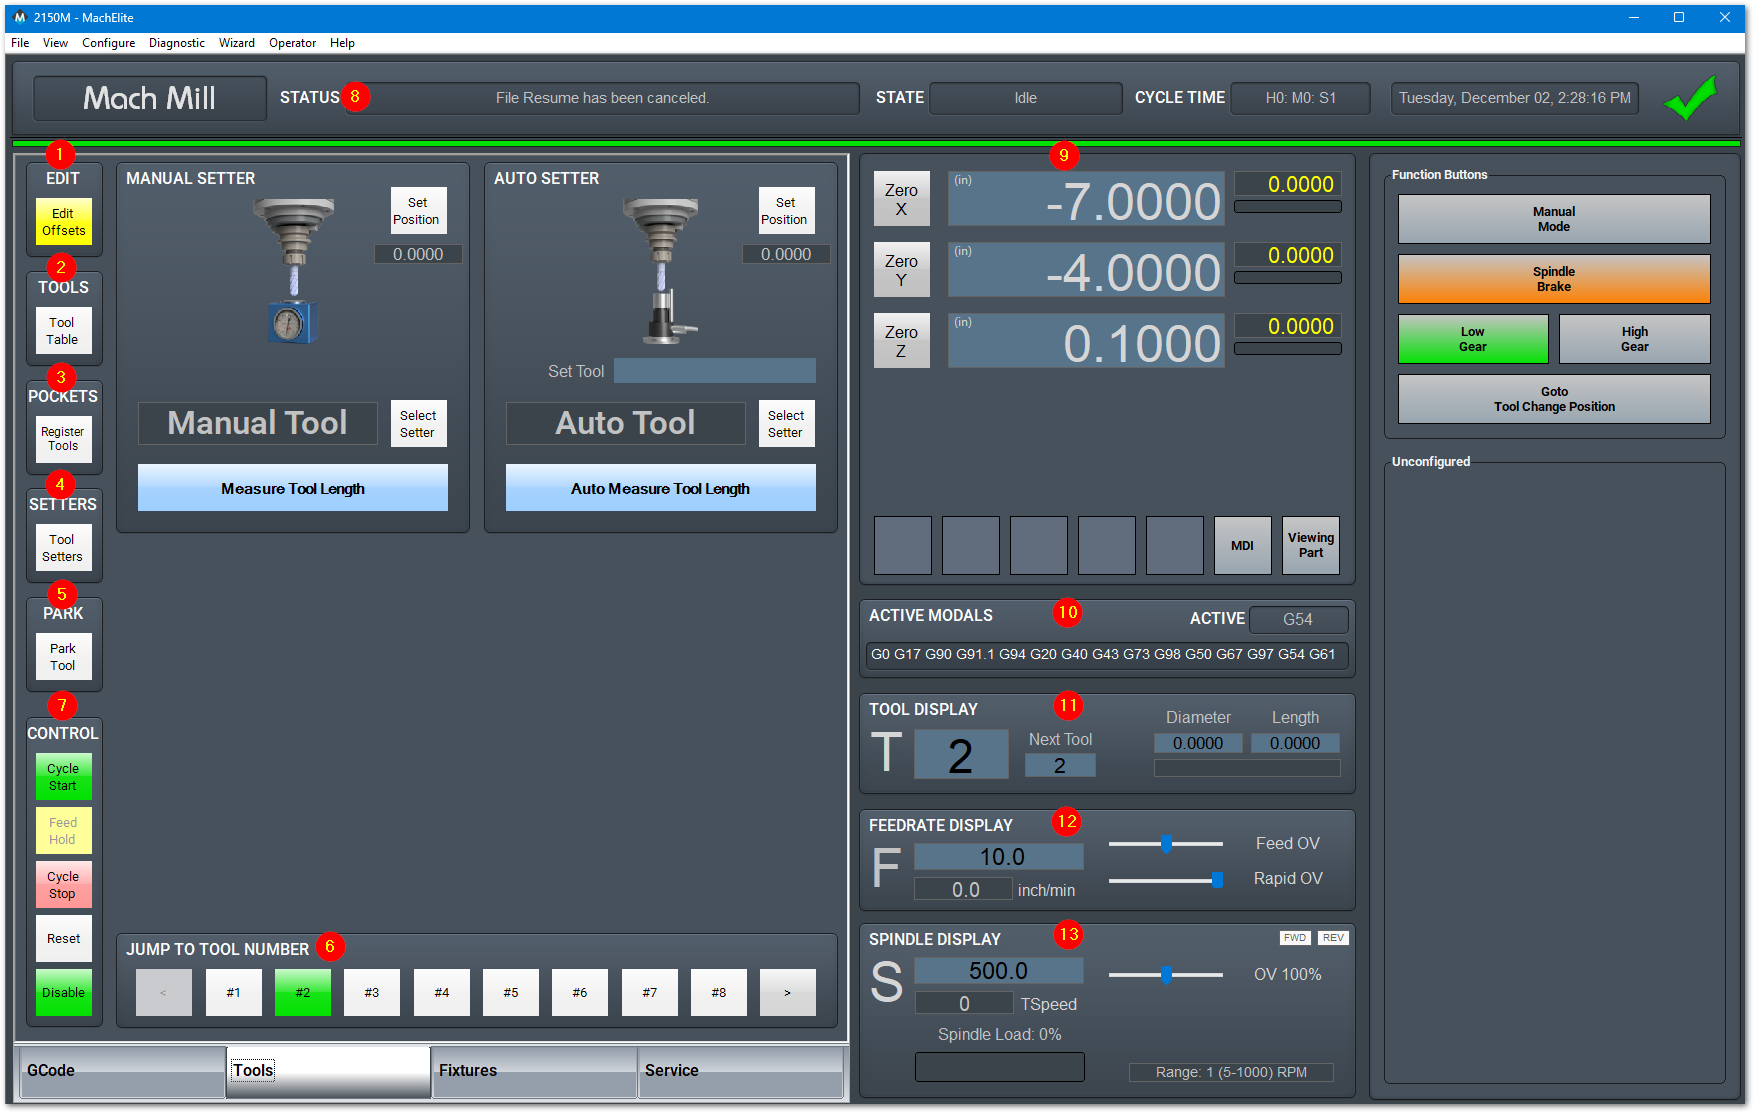Switch to High Gear
Screen dimensions: 1754x1113
[1635, 339]
